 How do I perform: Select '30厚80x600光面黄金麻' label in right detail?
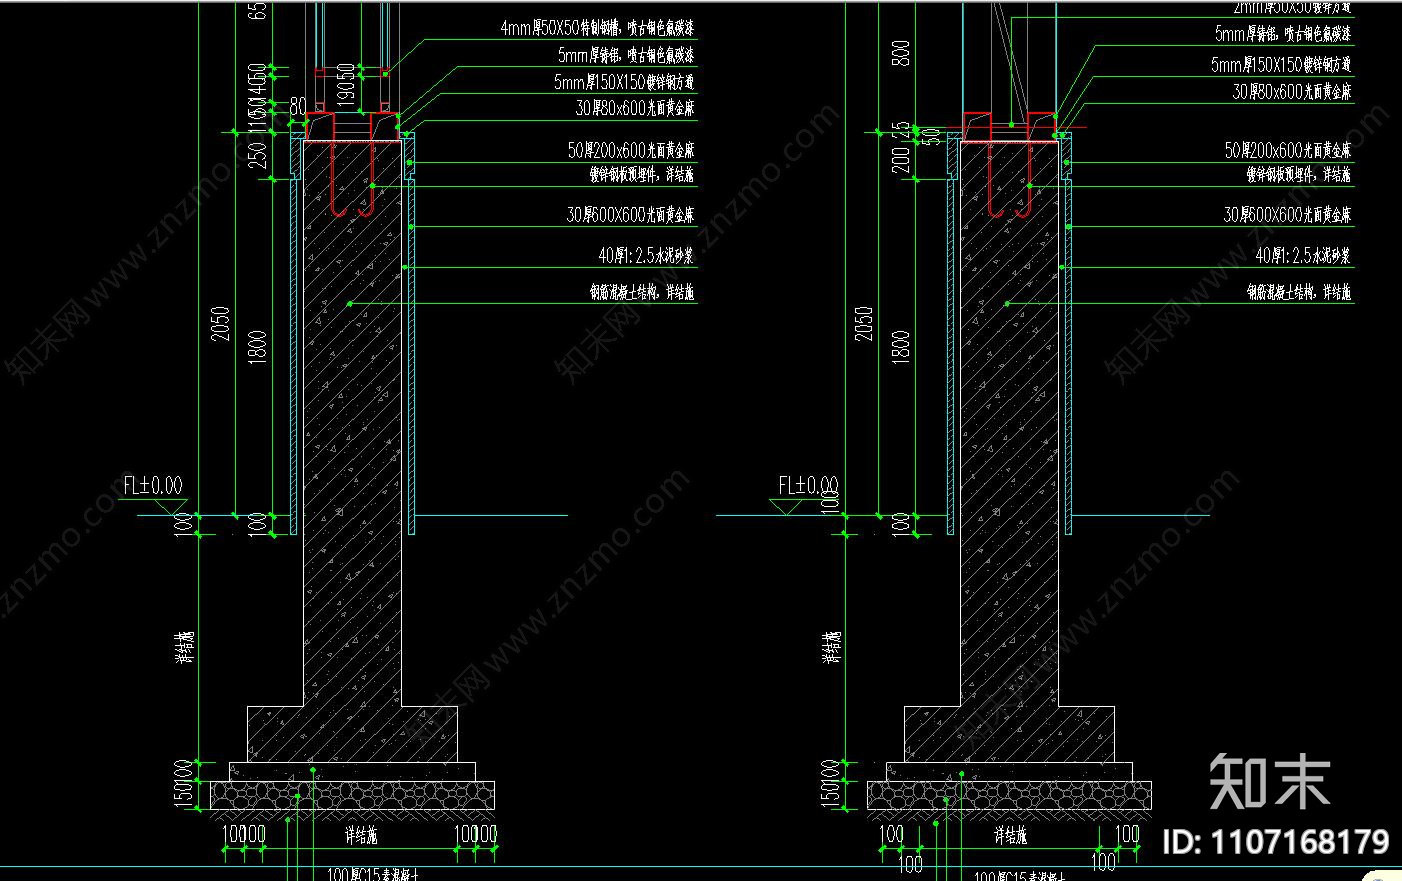tap(1291, 92)
